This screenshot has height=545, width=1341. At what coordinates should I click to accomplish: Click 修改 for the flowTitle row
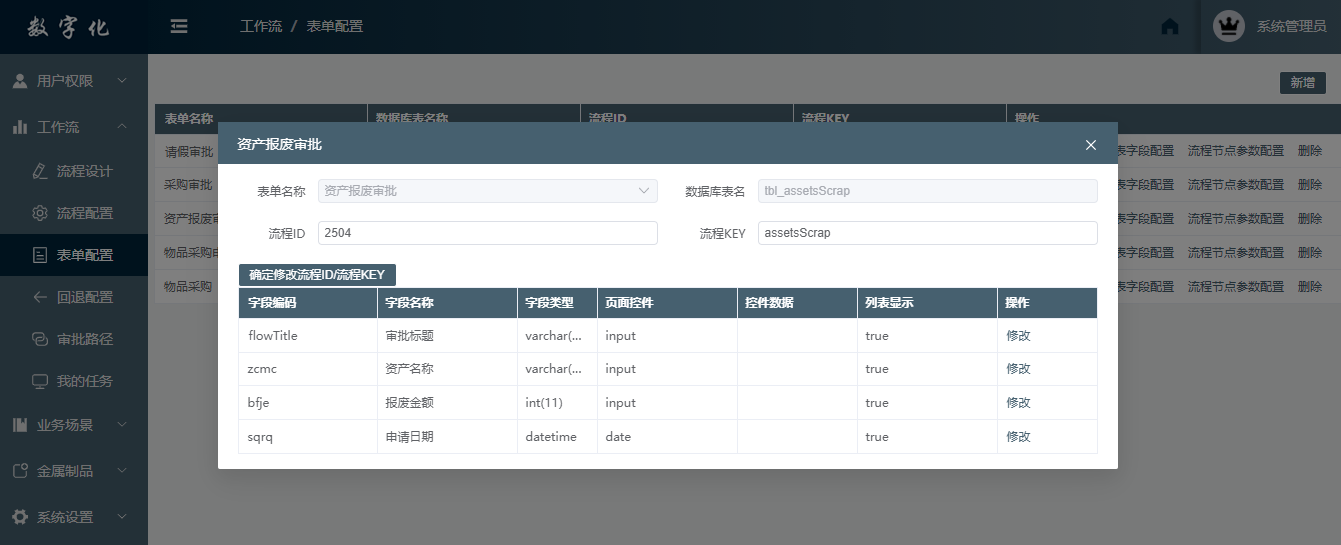1018,336
